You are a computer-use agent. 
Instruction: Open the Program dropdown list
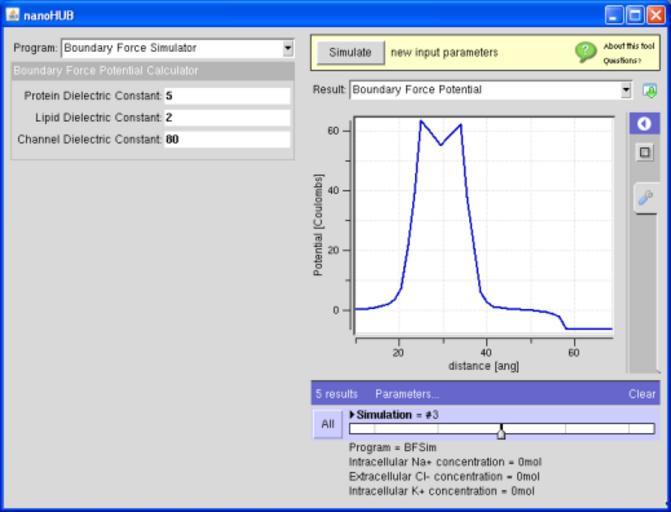(288, 48)
